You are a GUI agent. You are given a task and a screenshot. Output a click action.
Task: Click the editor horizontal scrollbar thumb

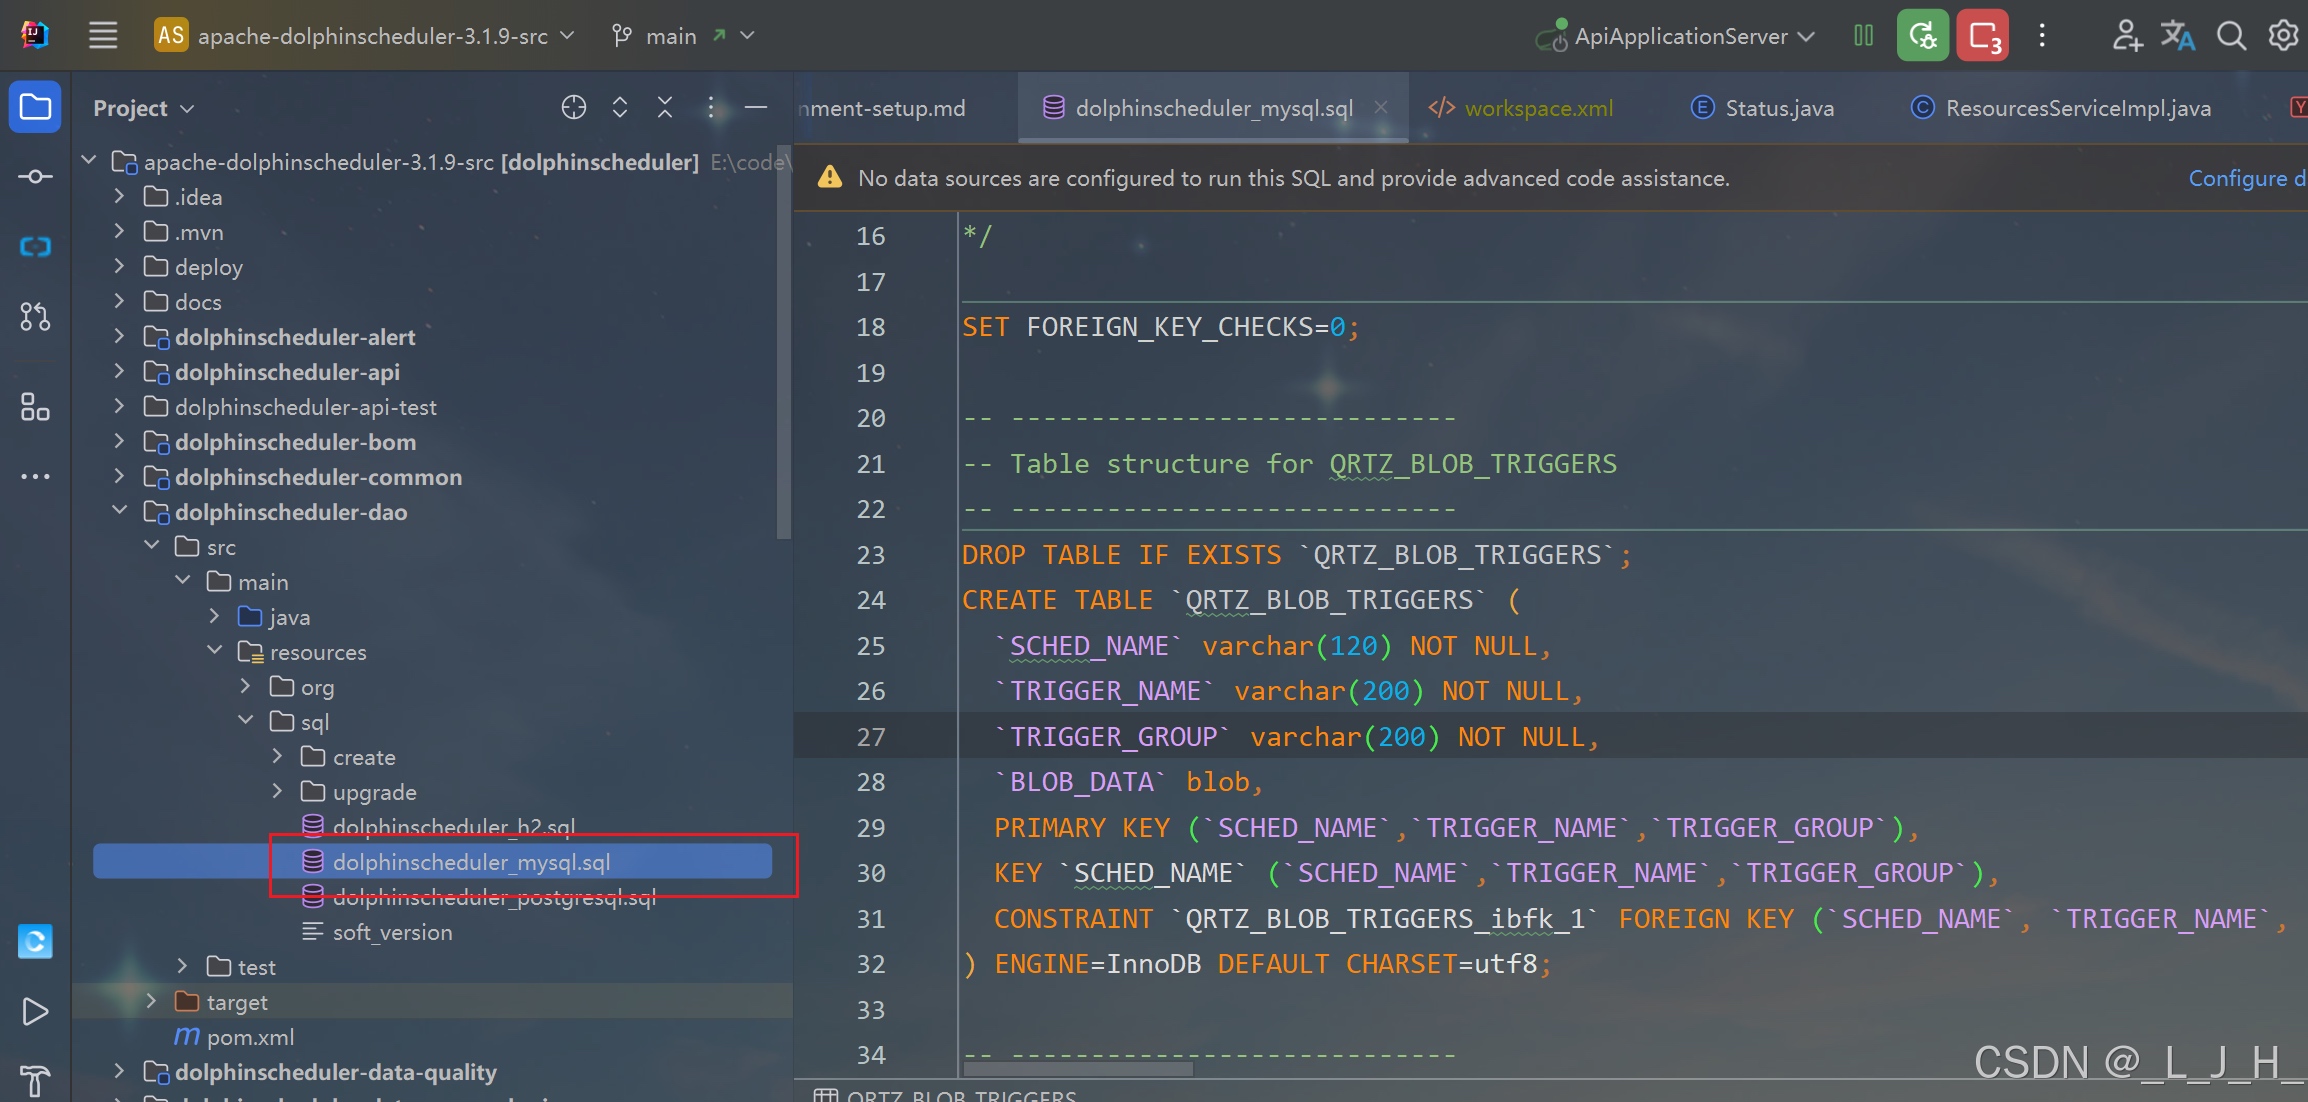coord(1078,1069)
